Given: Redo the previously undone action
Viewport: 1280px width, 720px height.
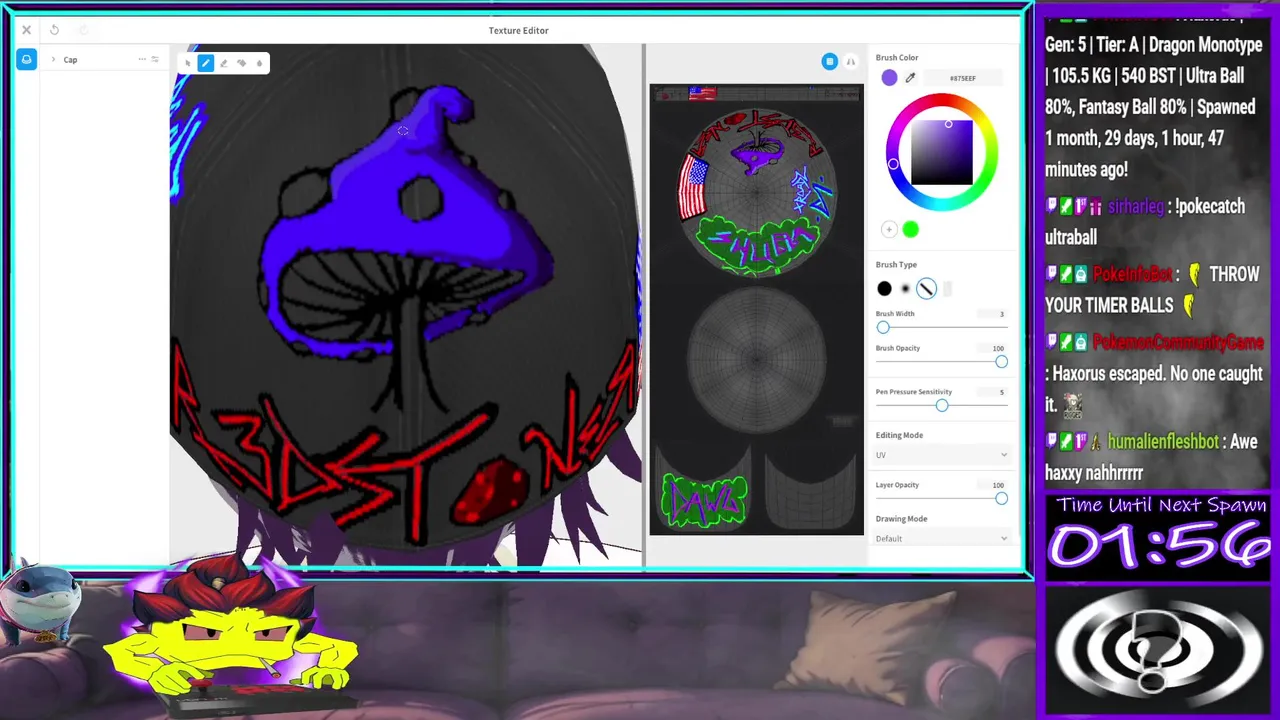Looking at the screenshot, I should [x=83, y=30].
